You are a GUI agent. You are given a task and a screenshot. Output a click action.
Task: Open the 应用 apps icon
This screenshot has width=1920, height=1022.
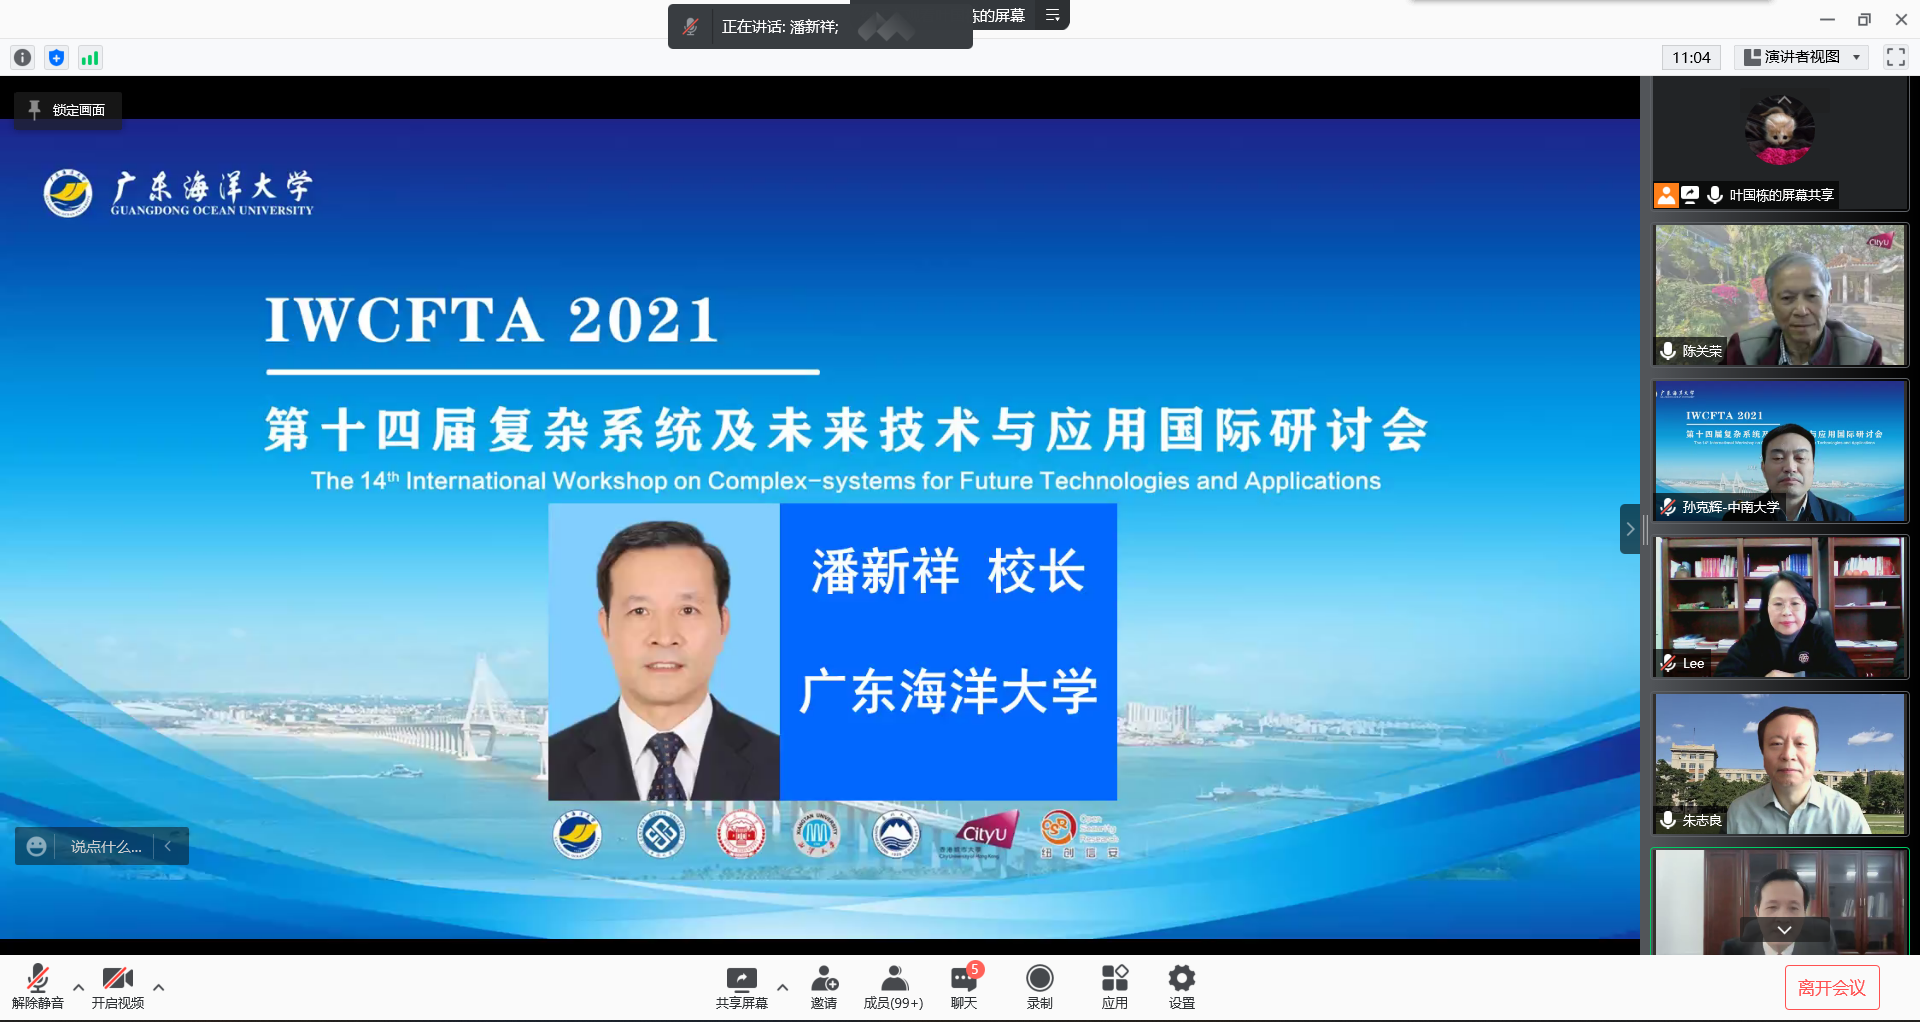click(x=1114, y=987)
